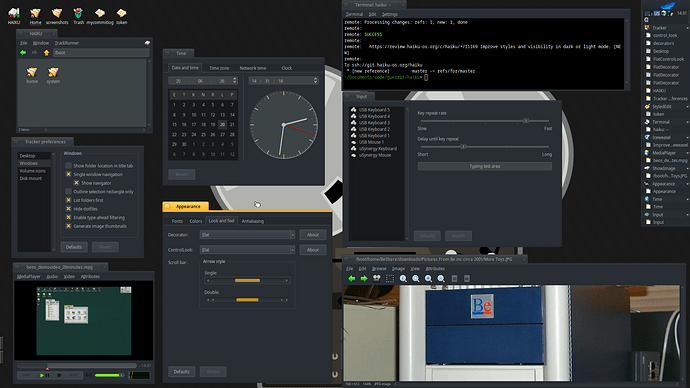
Task: Click previous image green arrow in ShowImage
Action: pyautogui.click(x=352, y=278)
